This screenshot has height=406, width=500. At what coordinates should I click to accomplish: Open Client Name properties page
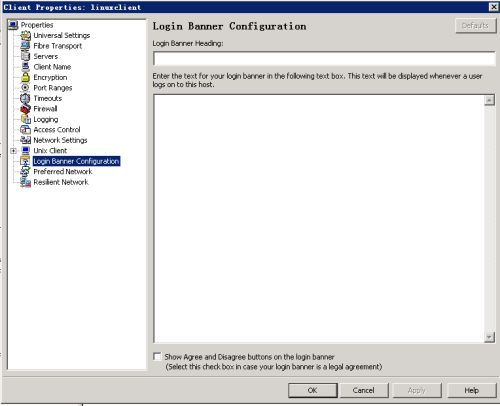tap(52, 67)
